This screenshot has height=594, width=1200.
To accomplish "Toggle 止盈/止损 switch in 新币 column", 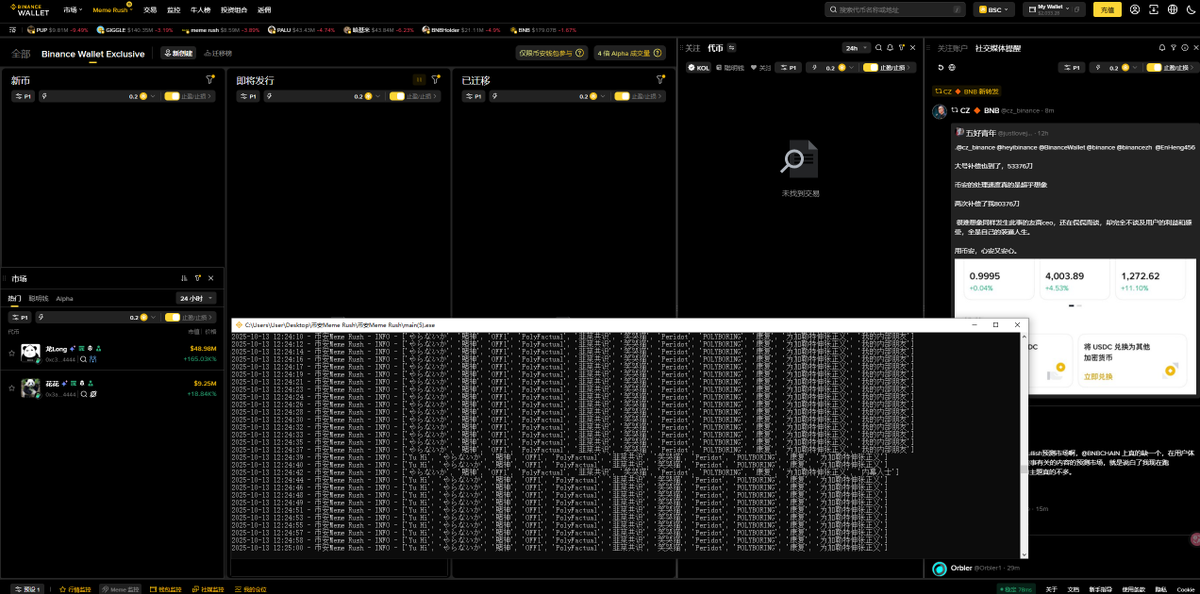I will click(172, 97).
